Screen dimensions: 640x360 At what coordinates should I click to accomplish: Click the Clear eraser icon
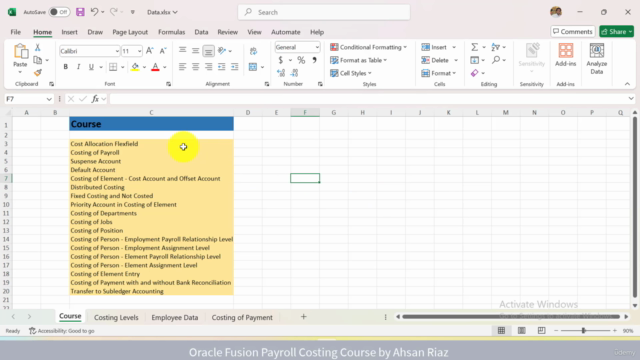click(474, 73)
